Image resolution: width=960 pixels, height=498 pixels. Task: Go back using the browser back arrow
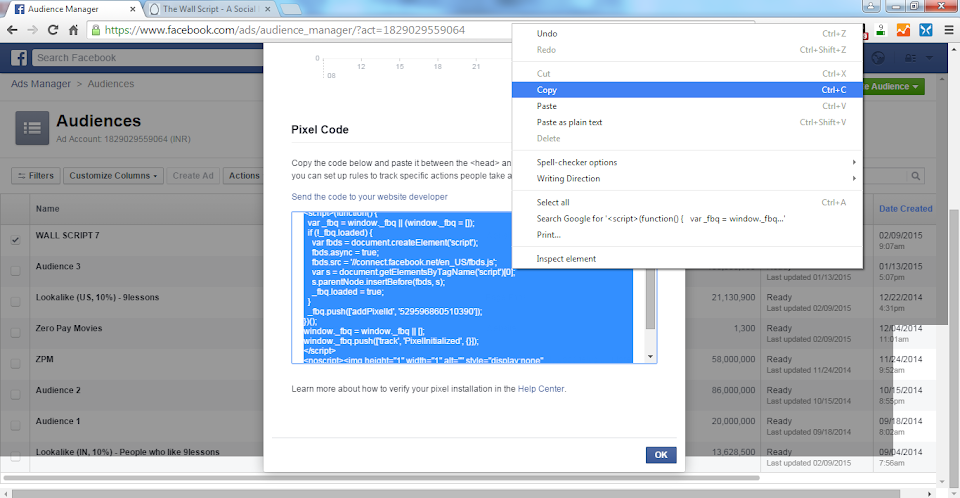[12, 30]
